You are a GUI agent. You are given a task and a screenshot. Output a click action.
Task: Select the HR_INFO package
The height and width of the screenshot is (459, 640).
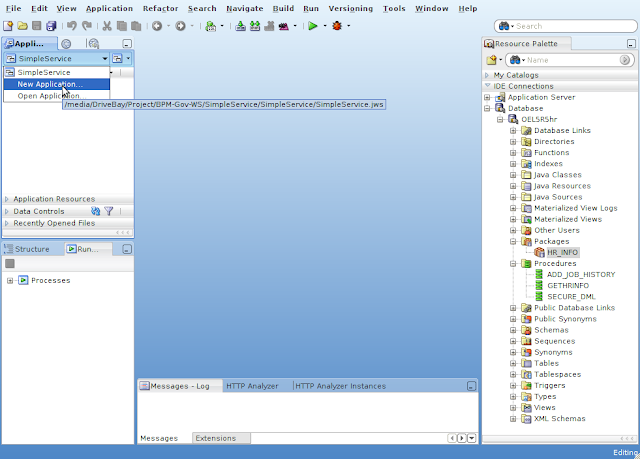(x=562, y=253)
